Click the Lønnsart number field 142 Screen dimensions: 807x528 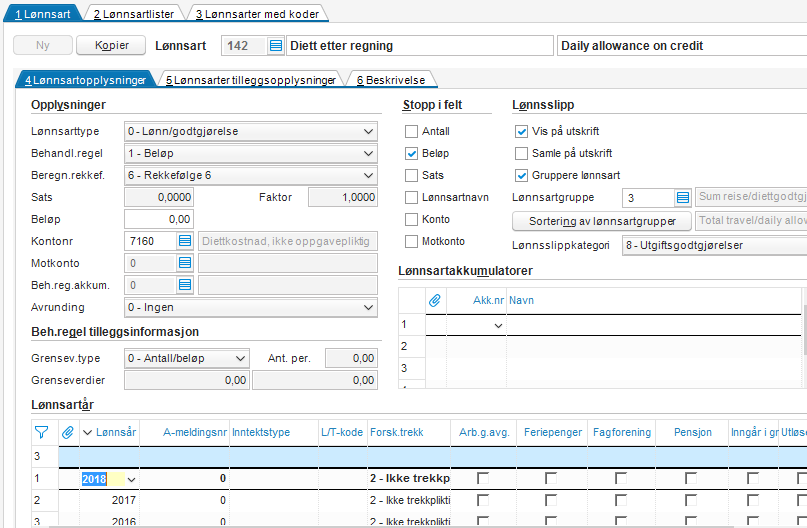pyautogui.click(x=244, y=46)
